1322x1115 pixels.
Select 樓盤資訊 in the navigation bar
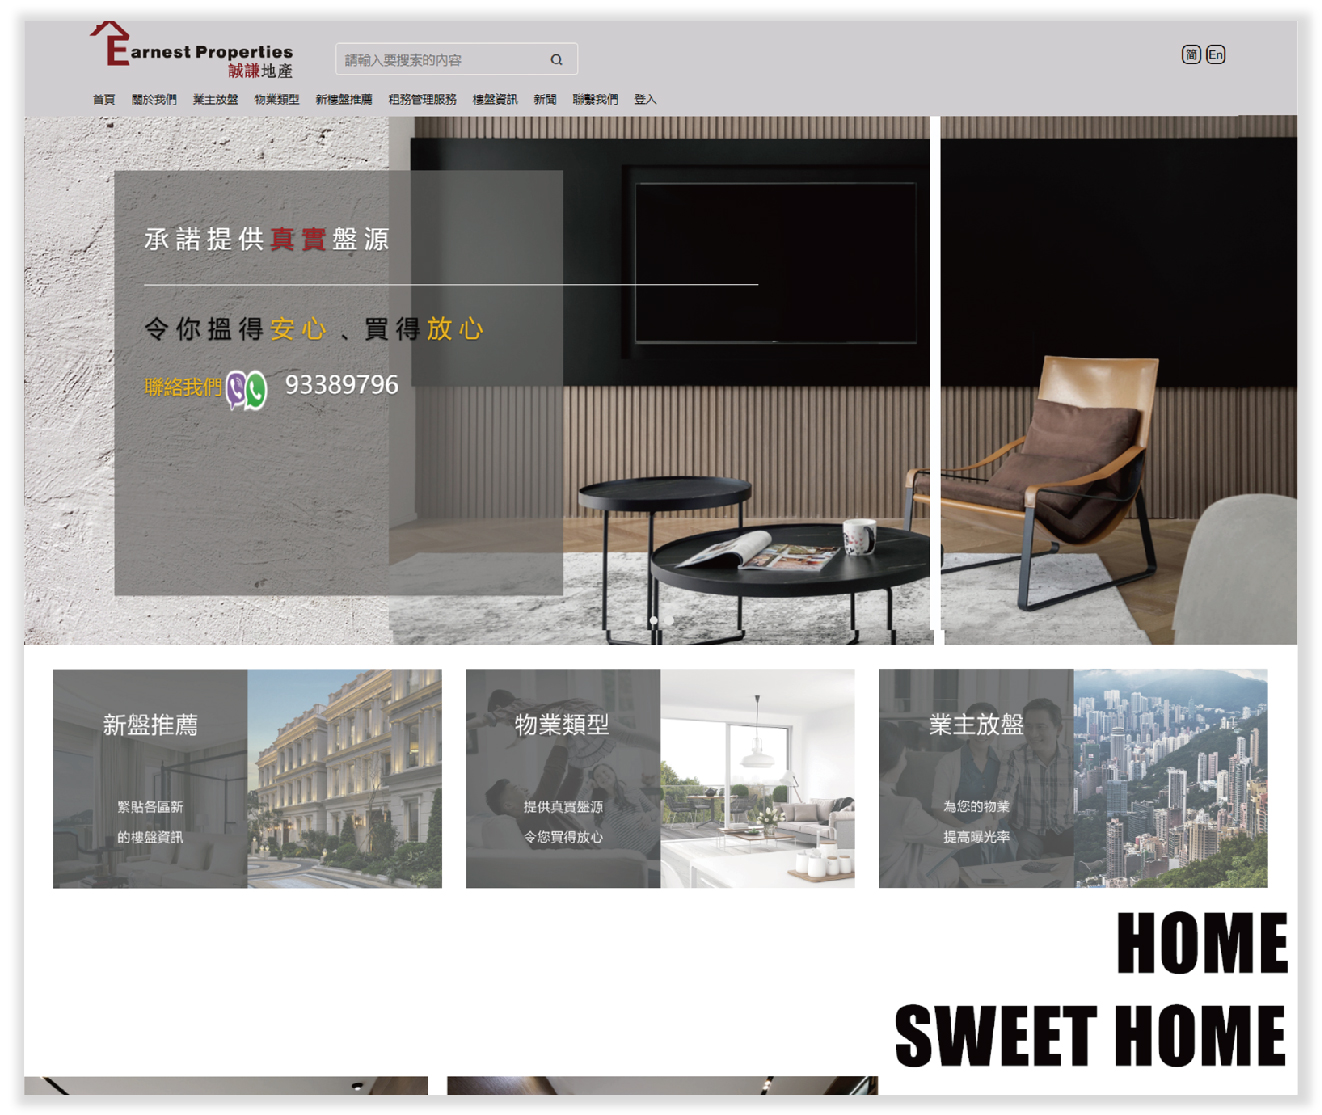pyautogui.click(x=495, y=100)
